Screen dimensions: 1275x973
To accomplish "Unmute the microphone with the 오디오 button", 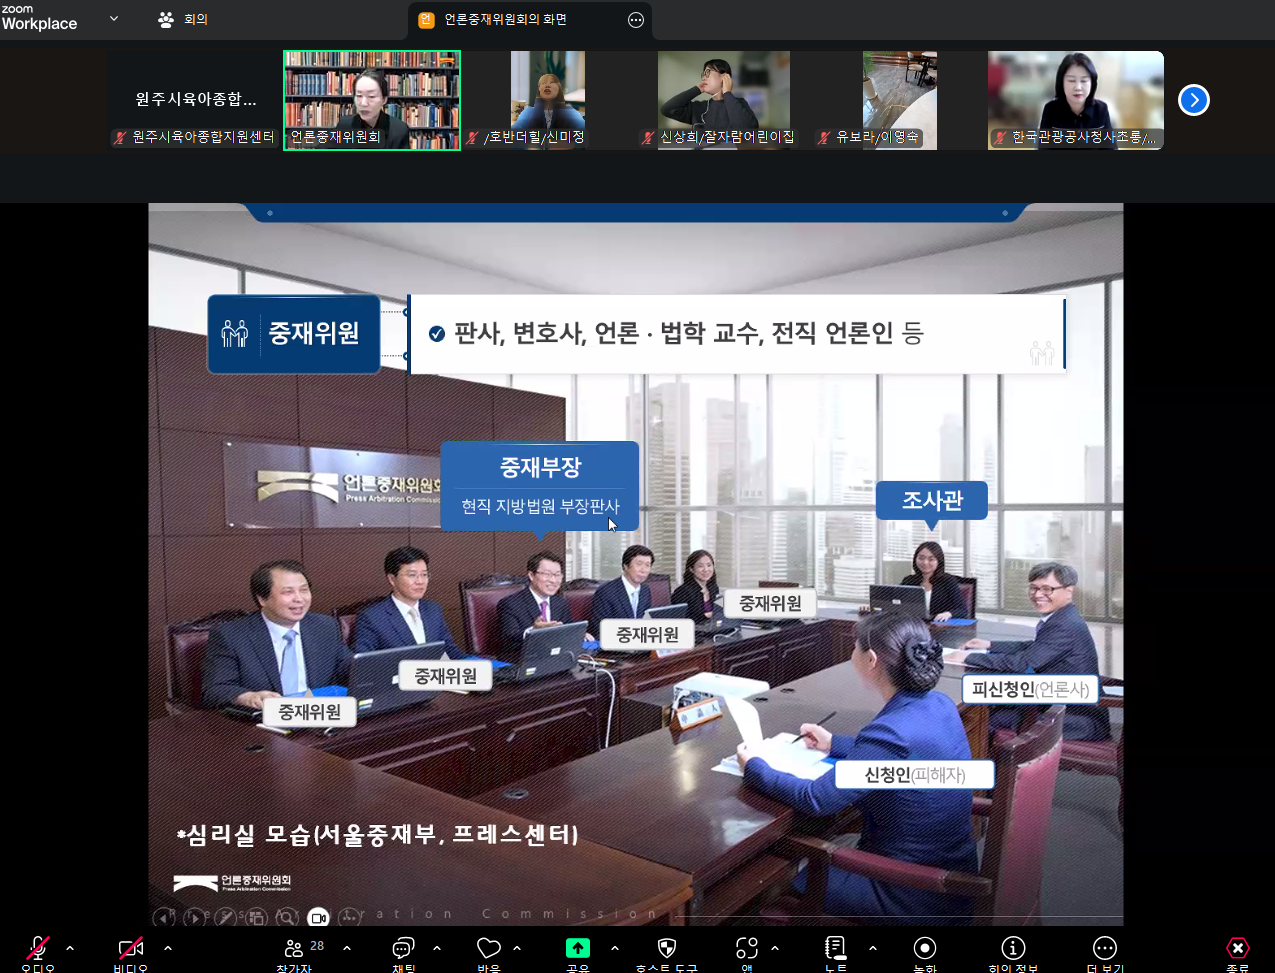I will point(38,950).
